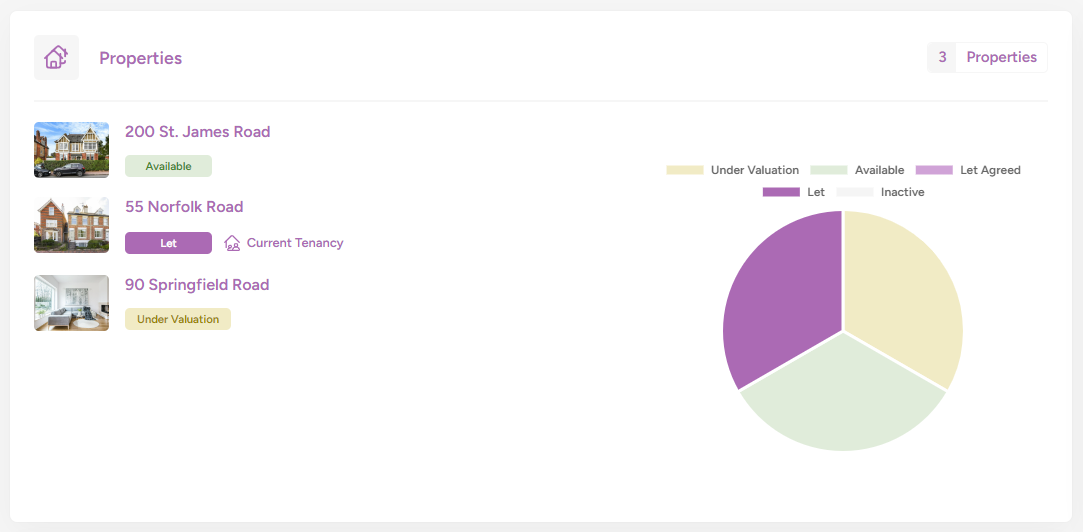The image size is (1083, 532).
Task: Open the 200 St. James Road property
Action: point(197,132)
